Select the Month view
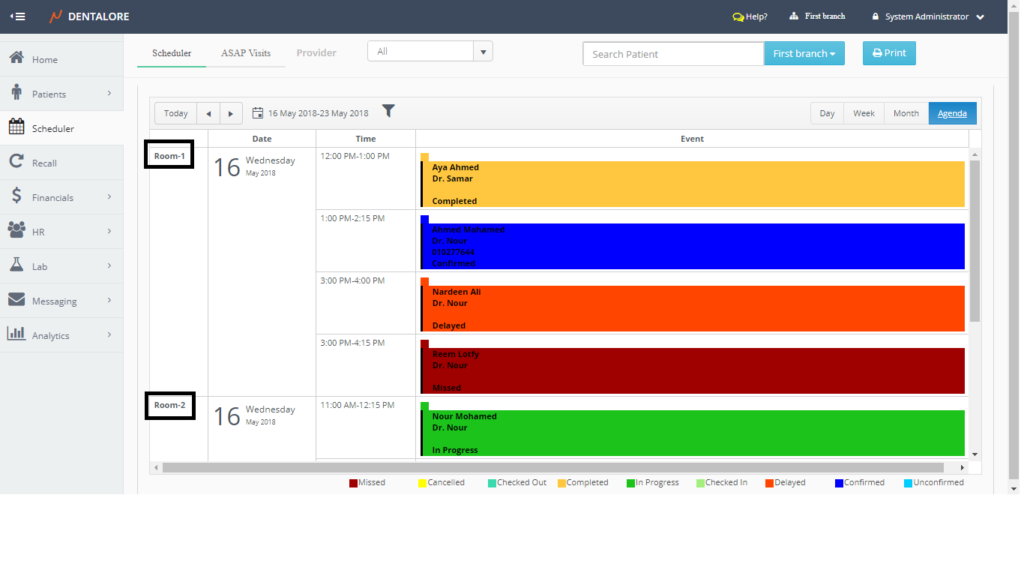This screenshot has height=576, width=1024. click(x=906, y=114)
